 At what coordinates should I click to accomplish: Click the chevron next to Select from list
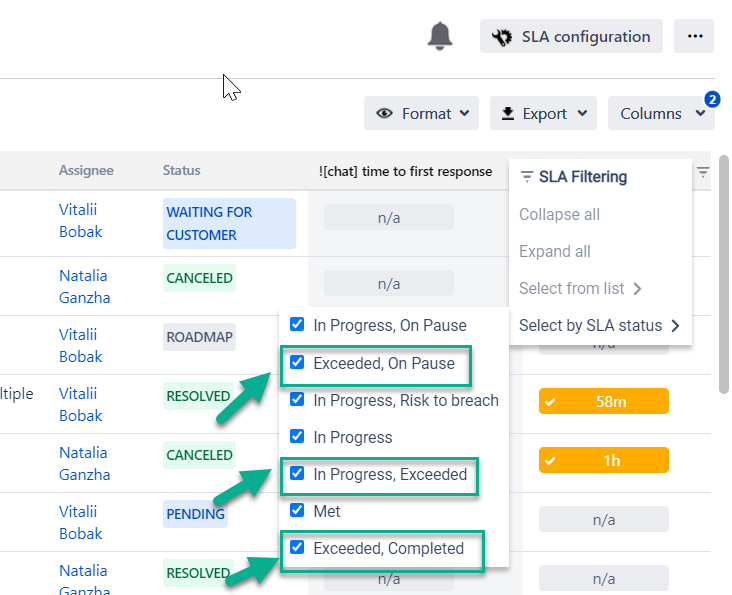coord(637,289)
